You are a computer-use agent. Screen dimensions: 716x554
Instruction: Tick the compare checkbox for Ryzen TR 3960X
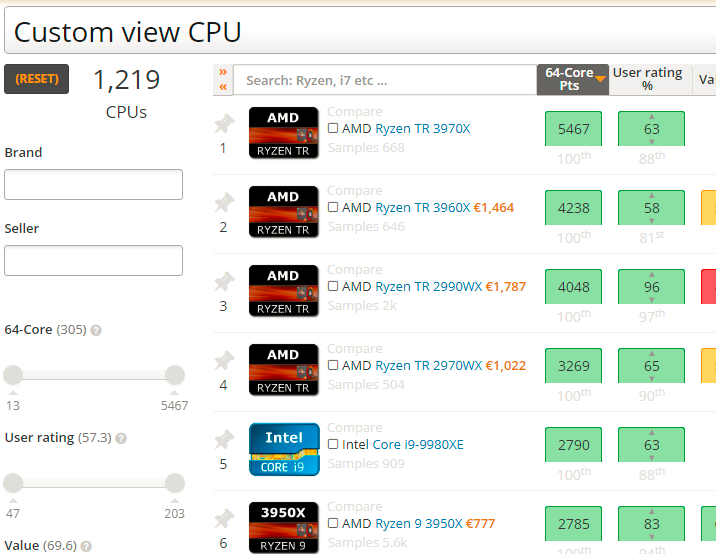(333, 207)
